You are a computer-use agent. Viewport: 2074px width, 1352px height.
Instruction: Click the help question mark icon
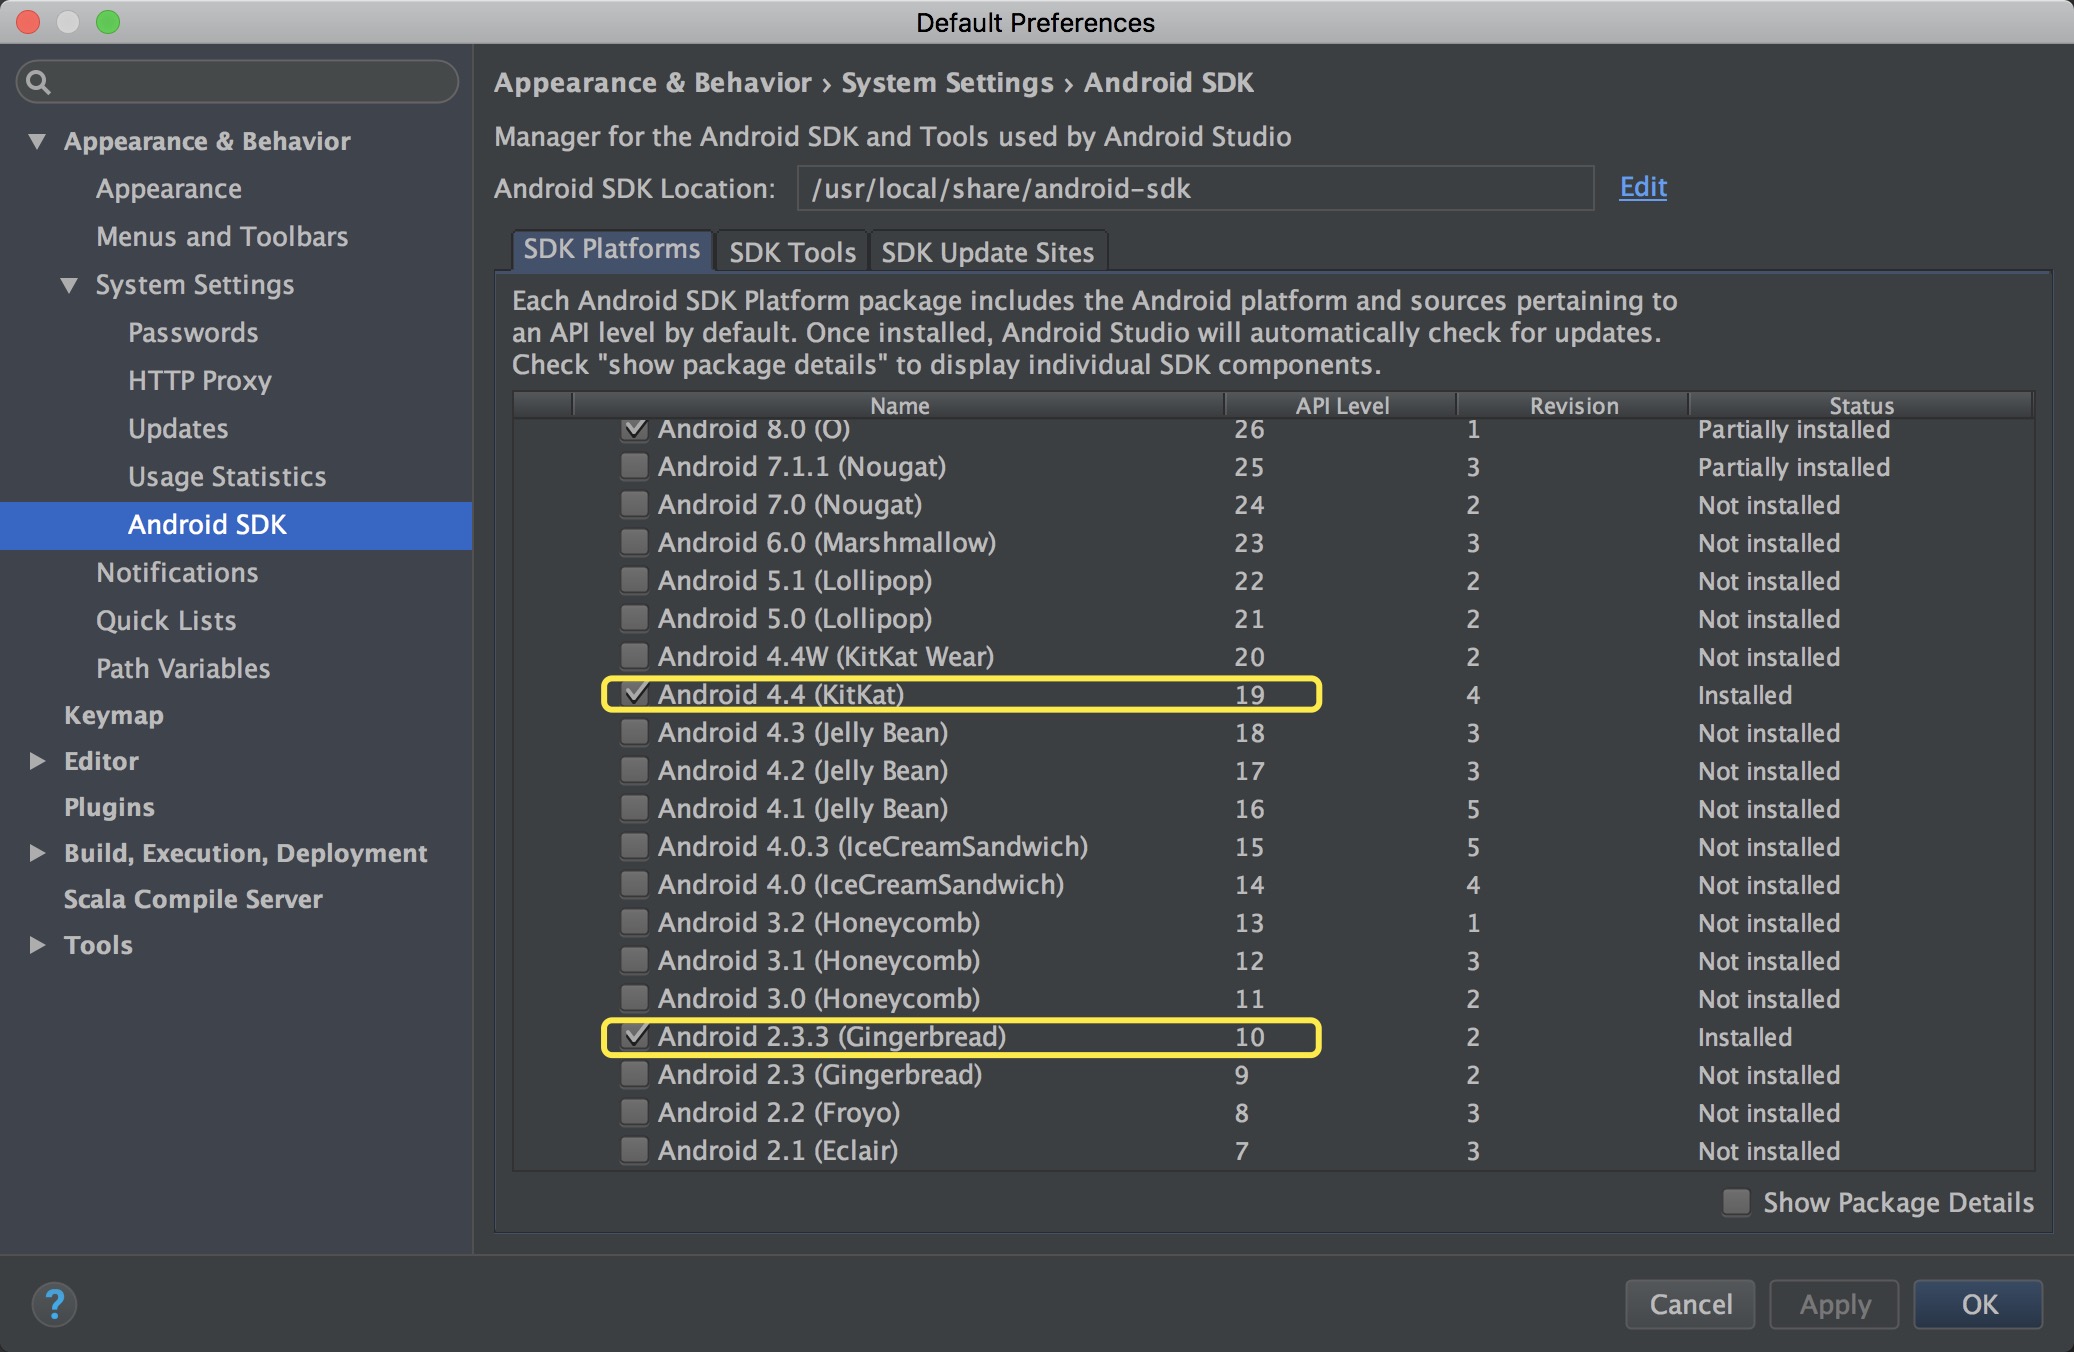point(54,1304)
